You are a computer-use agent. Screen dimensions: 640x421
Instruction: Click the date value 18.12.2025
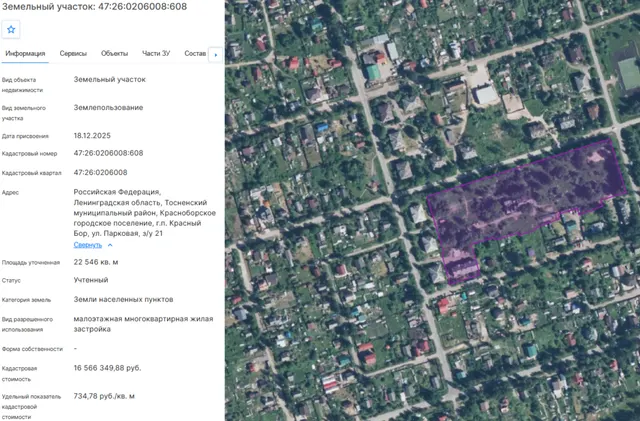pyautogui.click(x=92, y=136)
